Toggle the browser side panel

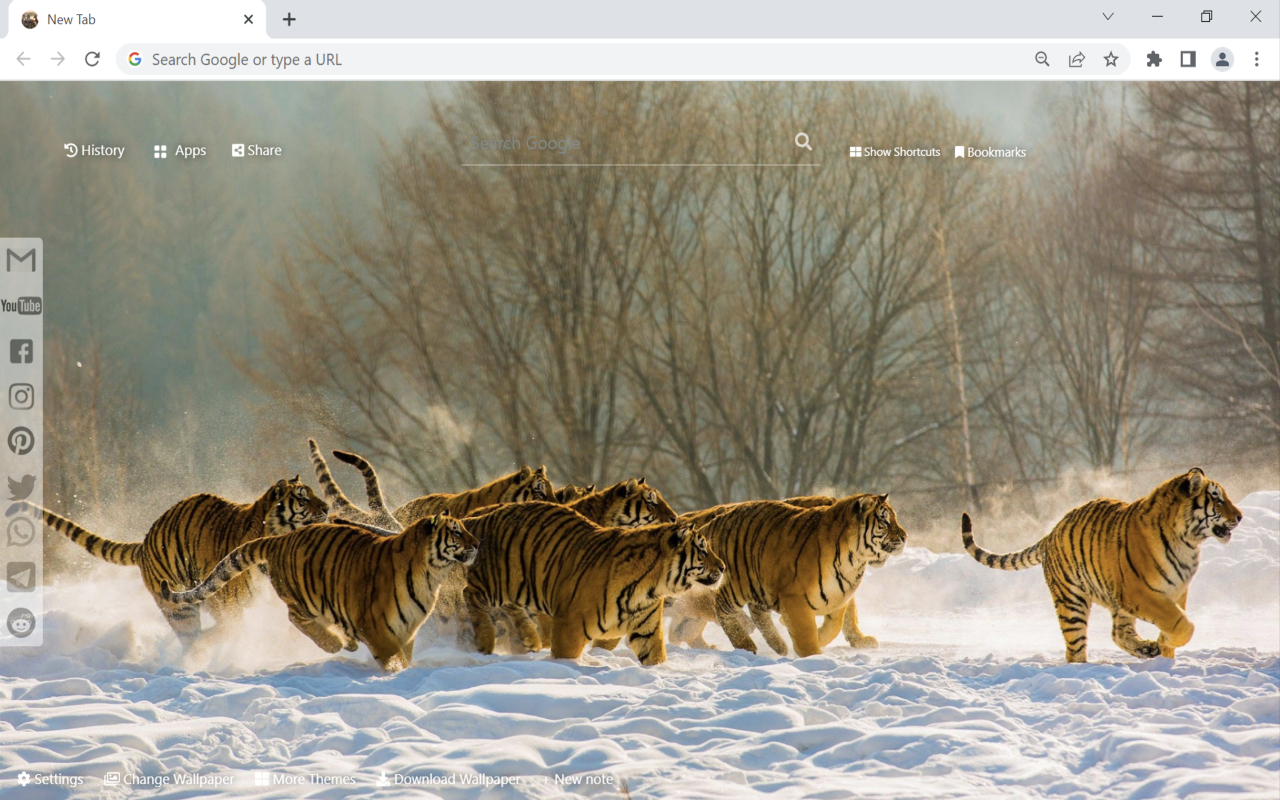coord(1188,60)
